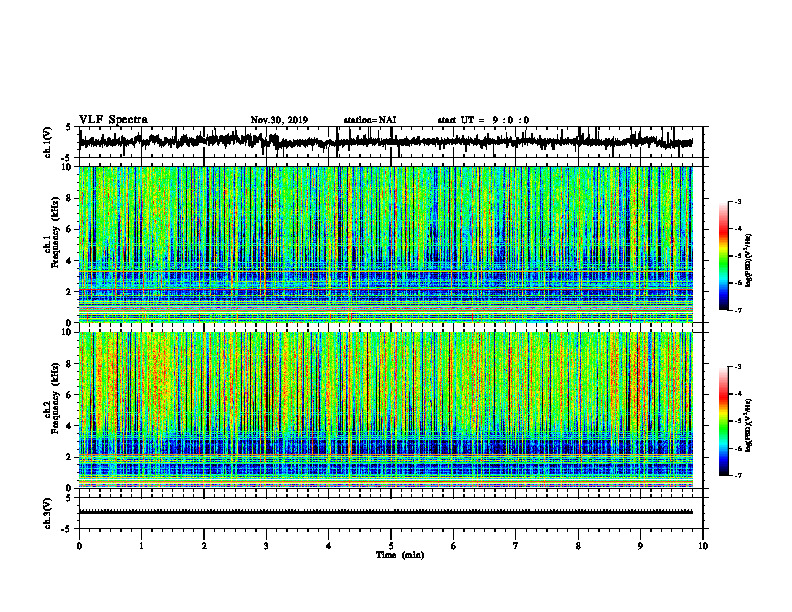The height and width of the screenshot is (612, 792).
Task: Click the "6" kHz tick on ch.1 spectrogram axis
Action: (69, 229)
